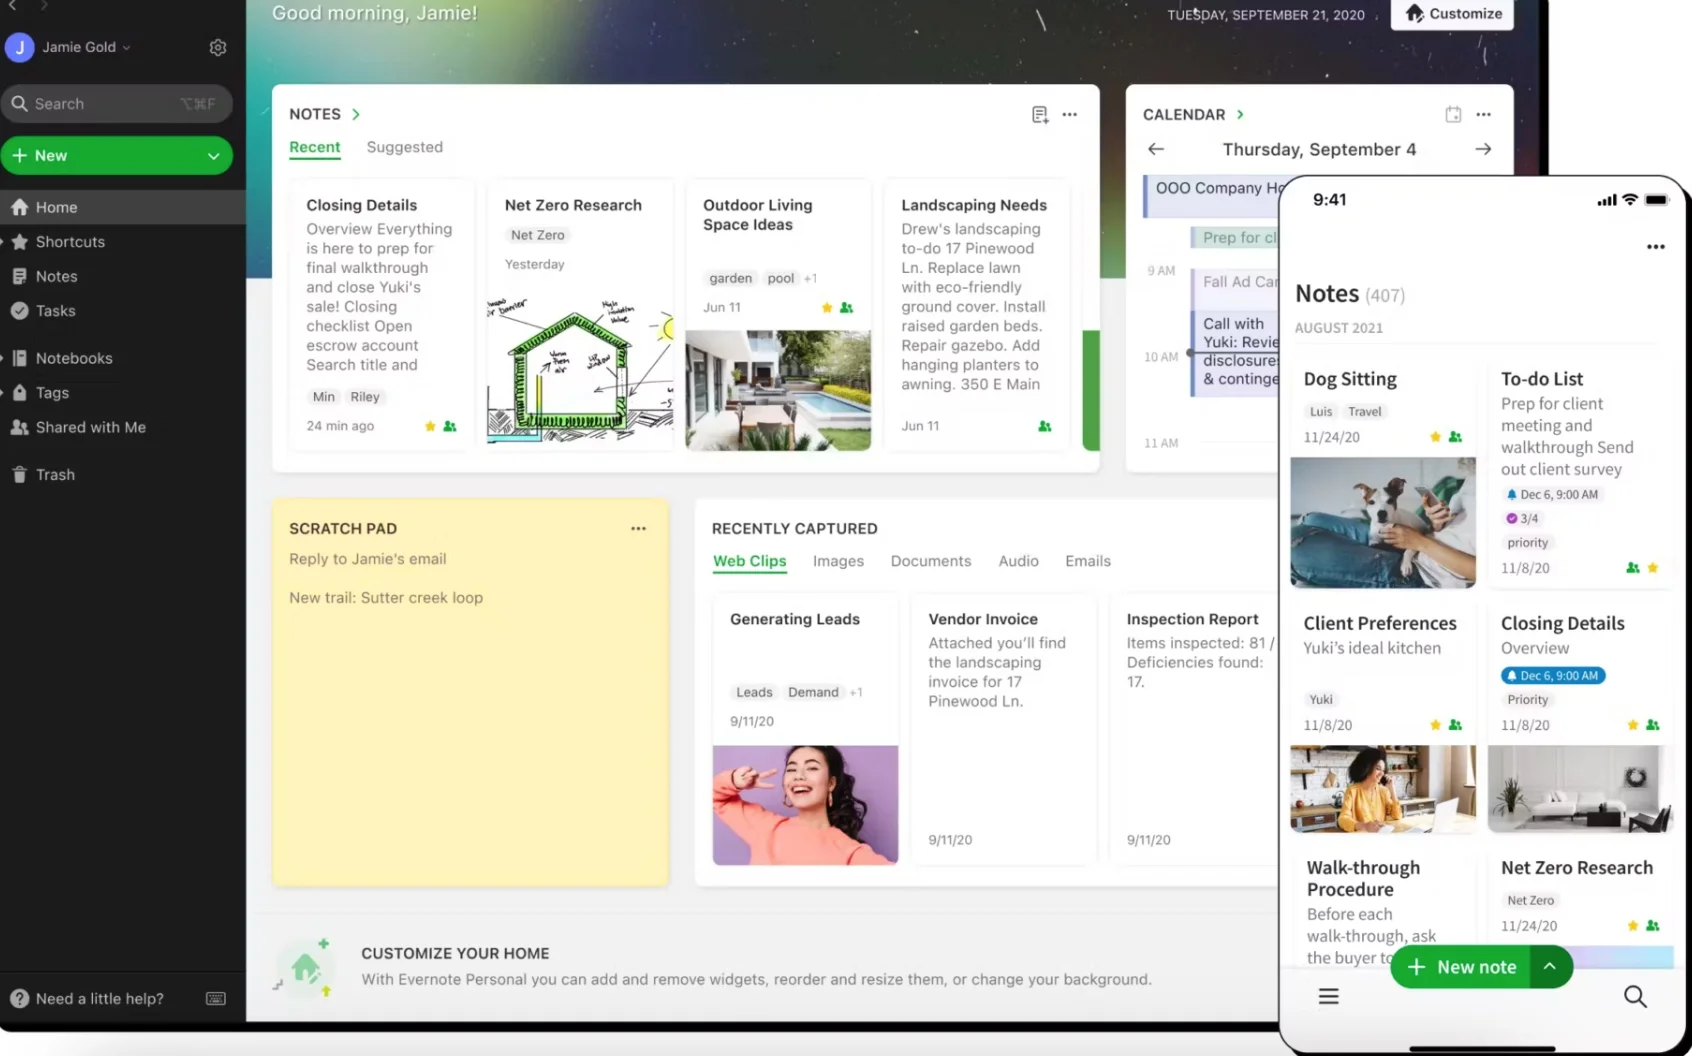Click the Search input field

point(105,104)
